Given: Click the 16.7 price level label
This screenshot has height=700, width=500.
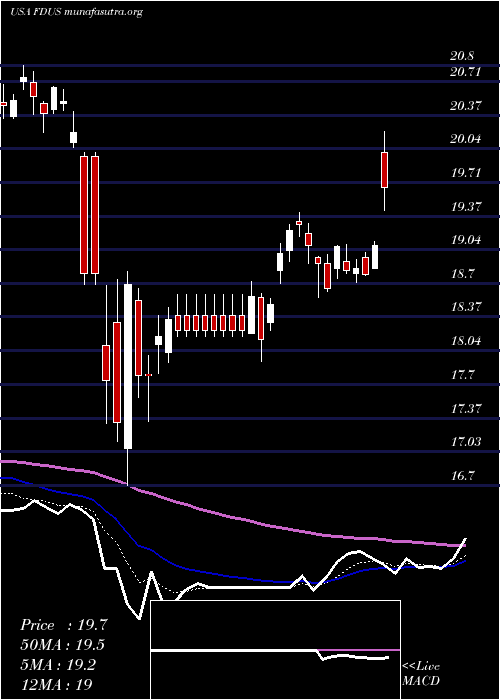Looking at the screenshot, I should [462, 476].
